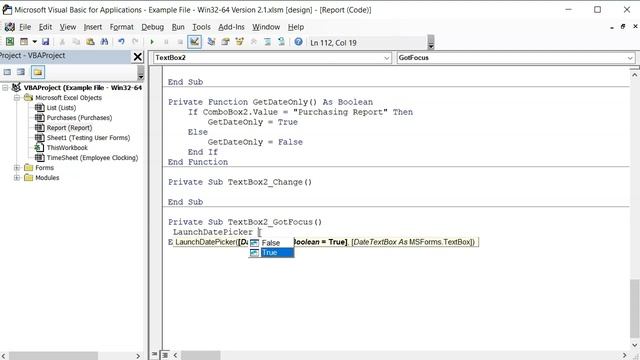Viewport: 640px width, 360px height.
Task: Click the Toolbox toolbar icon
Action: (x=253, y=42)
